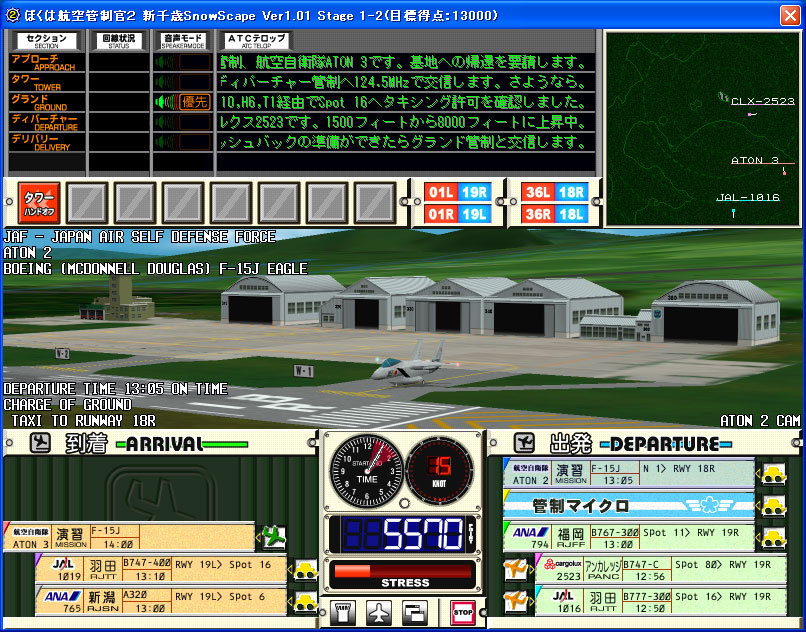The image size is (806, 632).
Task: Click the Tower handoff command button
Action: tap(39, 203)
